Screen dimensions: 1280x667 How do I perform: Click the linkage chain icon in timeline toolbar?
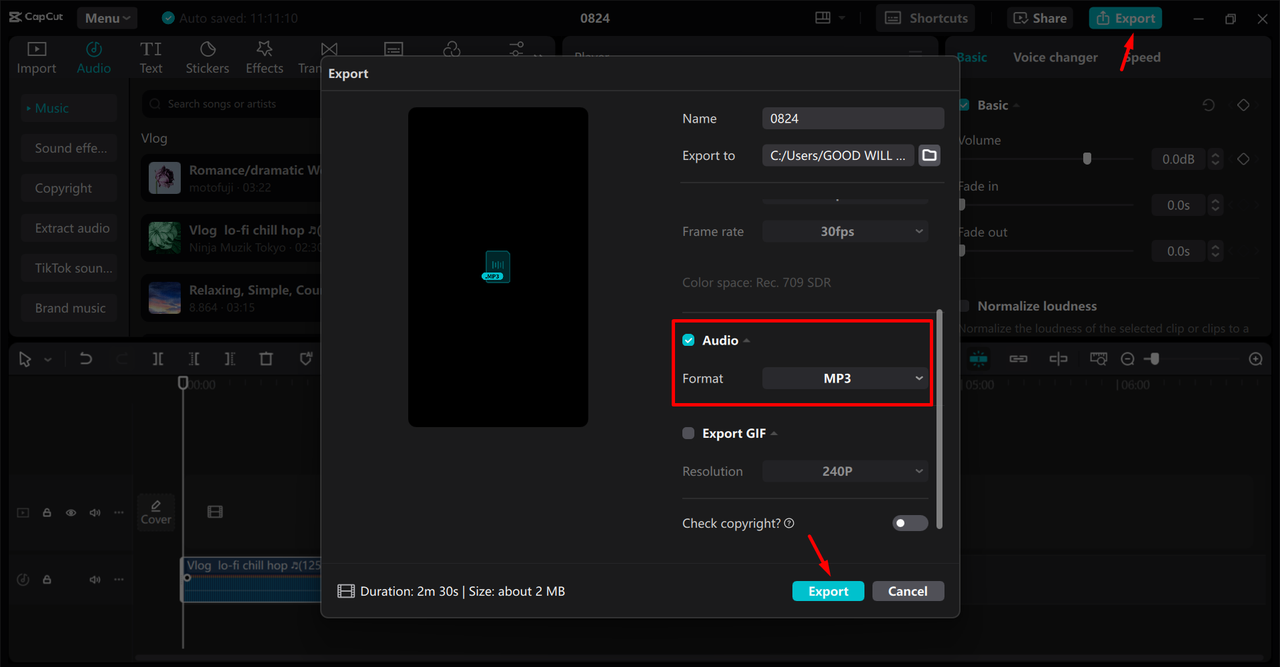tap(1018, 358)
